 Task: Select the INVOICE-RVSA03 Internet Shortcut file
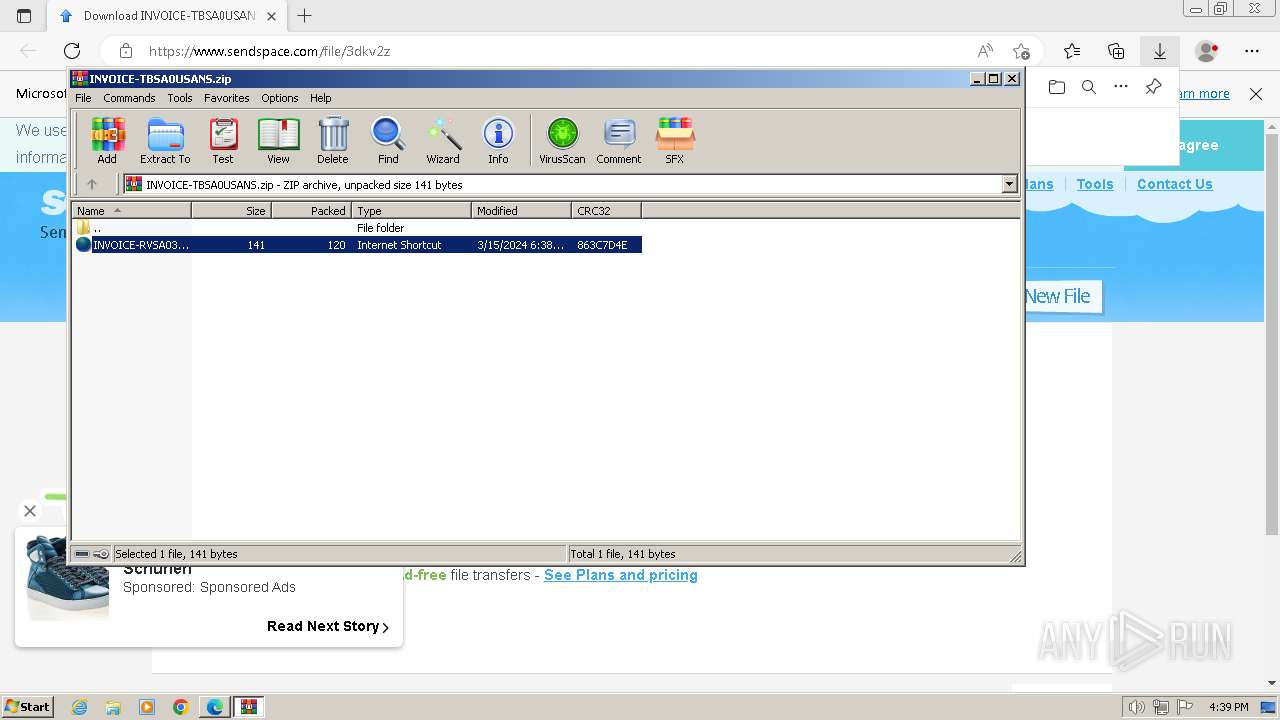[x=358, y=245]
